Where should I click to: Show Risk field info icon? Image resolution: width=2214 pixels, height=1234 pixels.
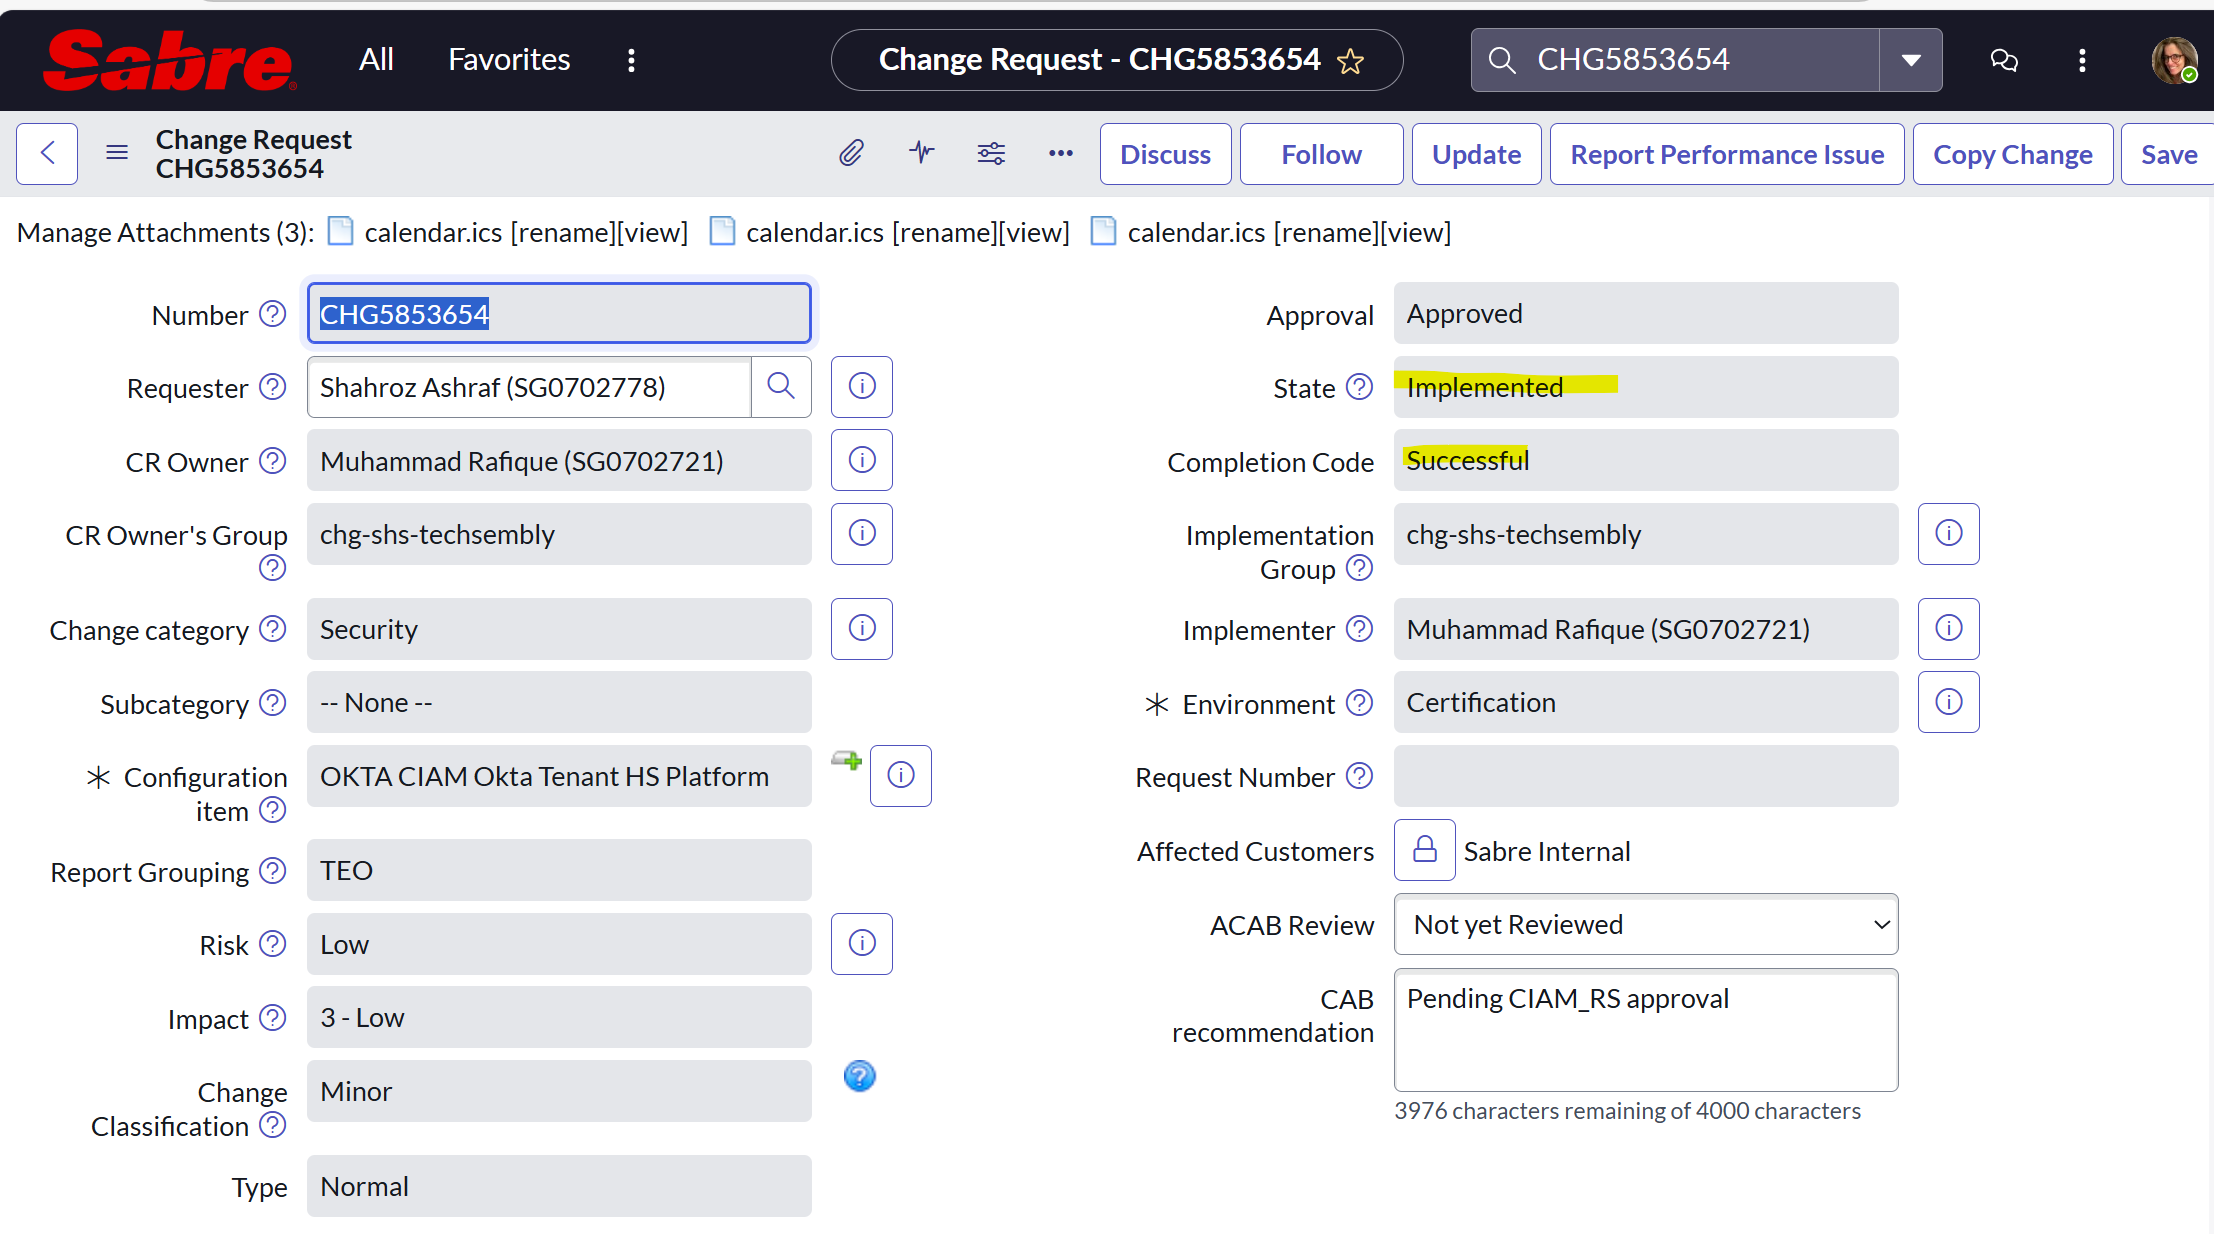(x=862, y=943)
